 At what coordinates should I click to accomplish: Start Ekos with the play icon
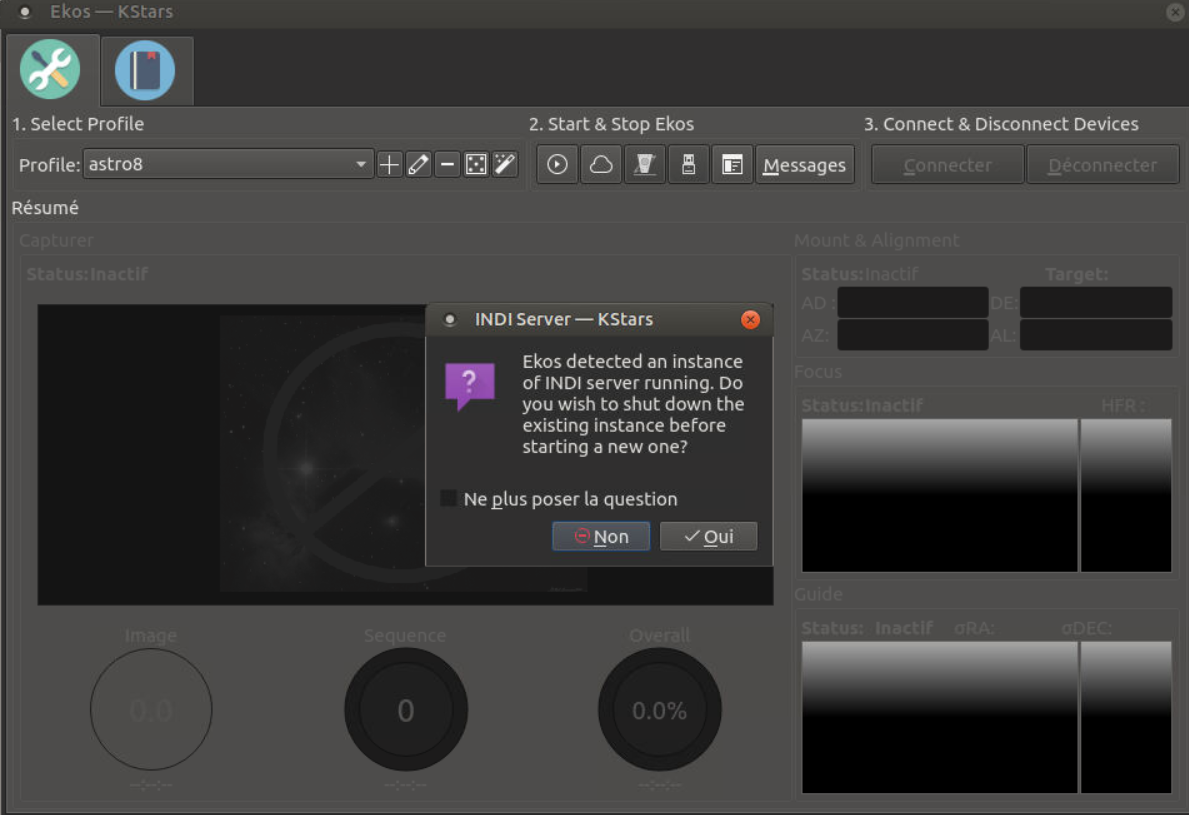click(557, 165)
